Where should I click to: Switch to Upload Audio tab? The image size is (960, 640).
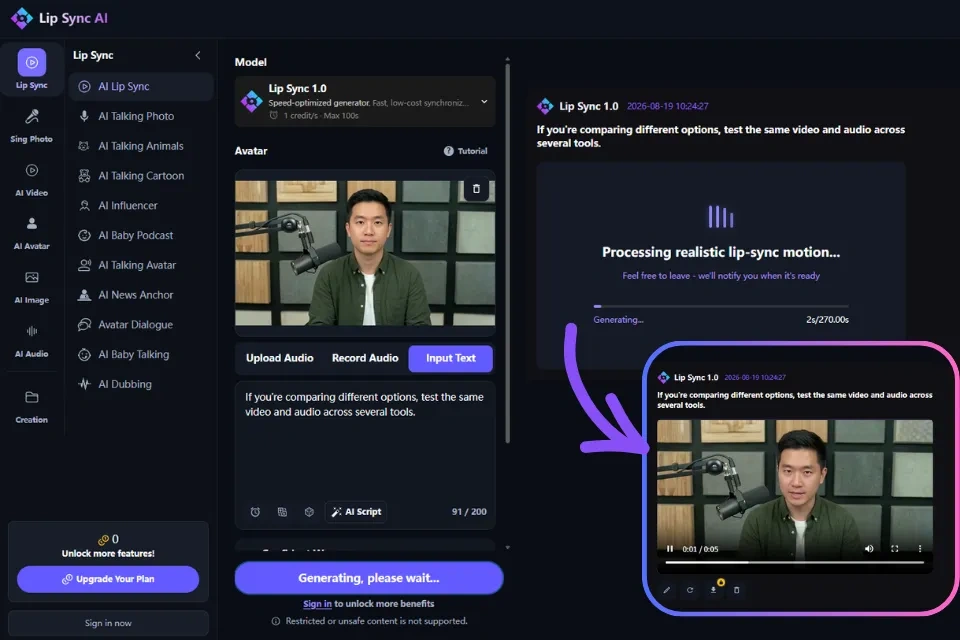coord(280,358)
